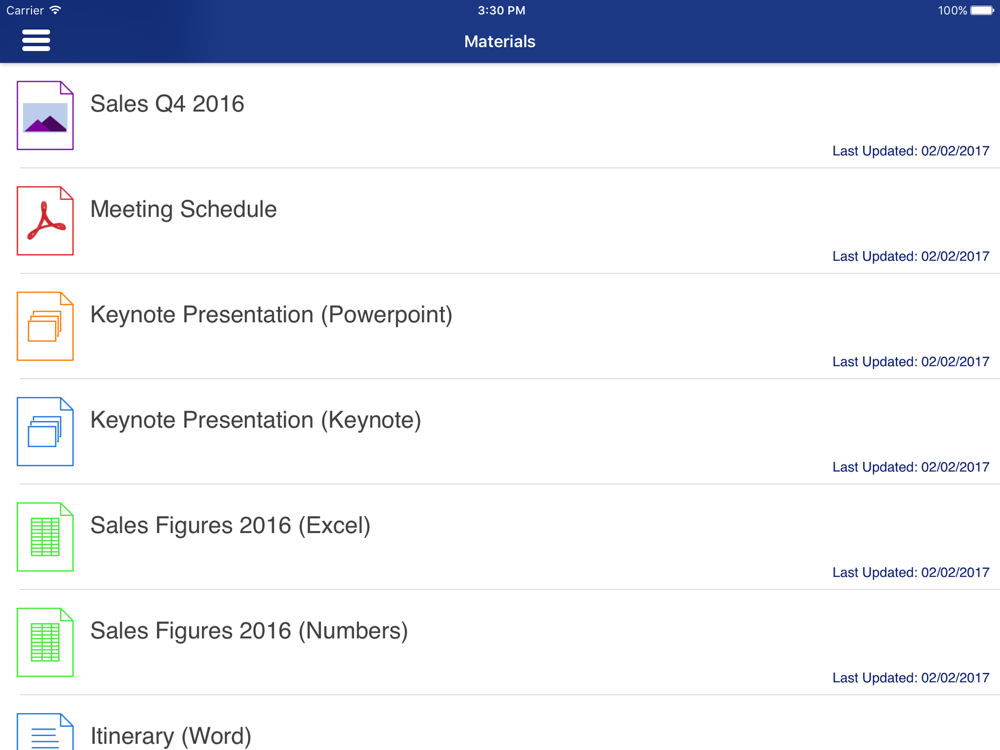Tap the orange Powerpoint slides icon
Screen dimensions: 1000x750
(45, 326)
